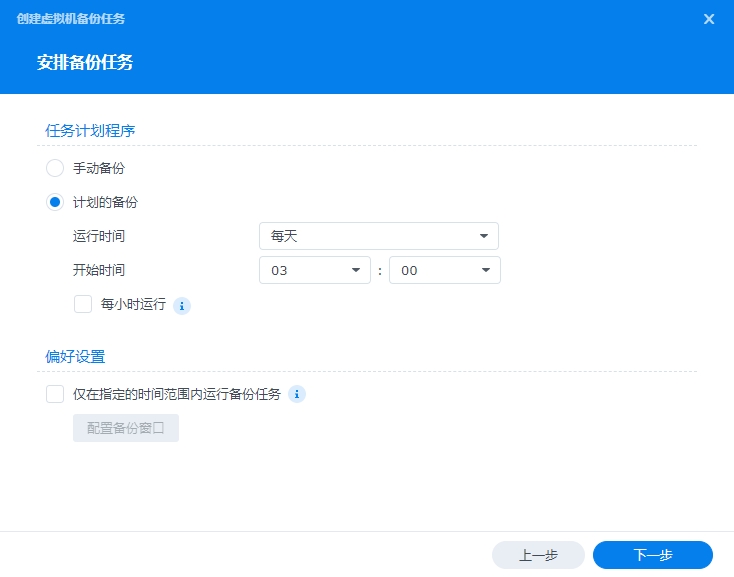Image resolution: width=734 pixels, height=577 pixels.
Task: Click the 开始时间 field label
Action: tap(99, 270)
